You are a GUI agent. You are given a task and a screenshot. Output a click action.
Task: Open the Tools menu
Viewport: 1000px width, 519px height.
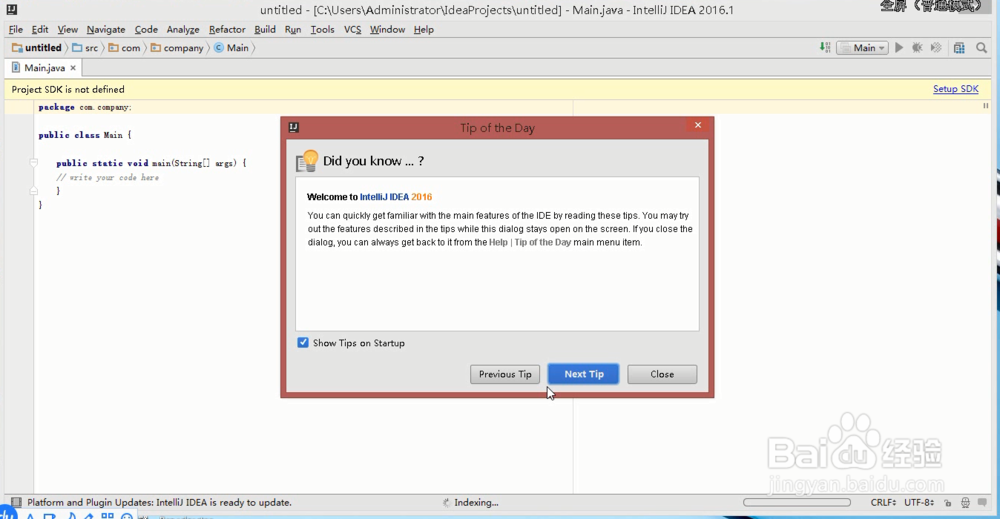(322, 29)
